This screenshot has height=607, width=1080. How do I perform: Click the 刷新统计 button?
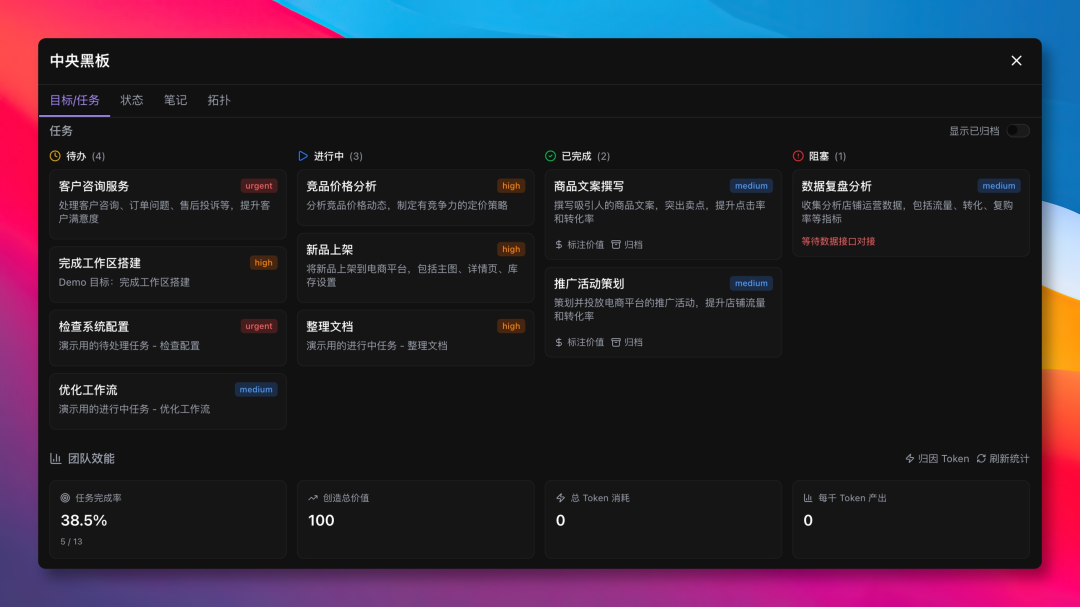pos(1003,459)
